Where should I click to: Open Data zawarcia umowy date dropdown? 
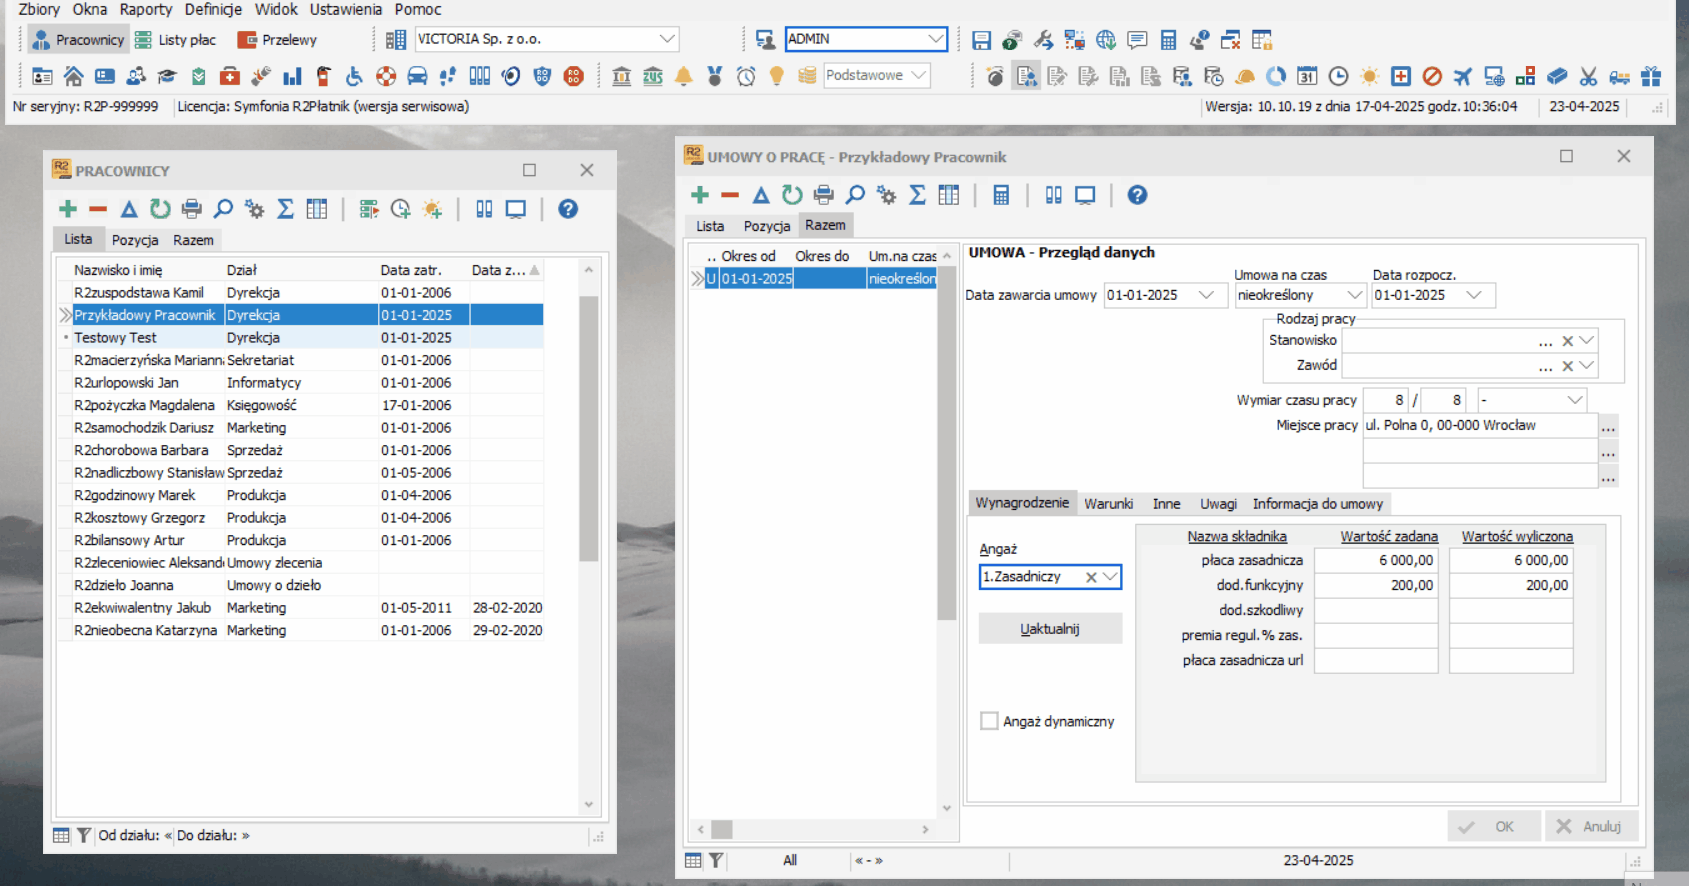coord(1206,295)
